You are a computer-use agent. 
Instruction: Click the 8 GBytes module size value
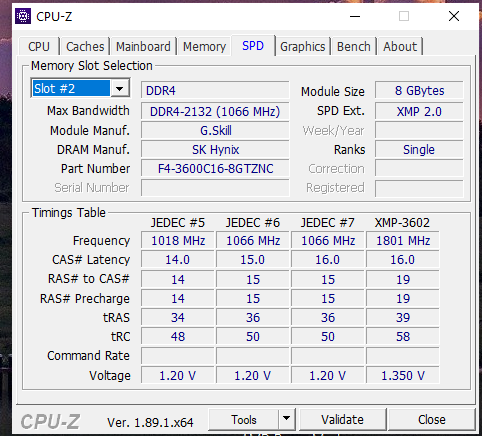pyautogui.click(x=419, y=90)
